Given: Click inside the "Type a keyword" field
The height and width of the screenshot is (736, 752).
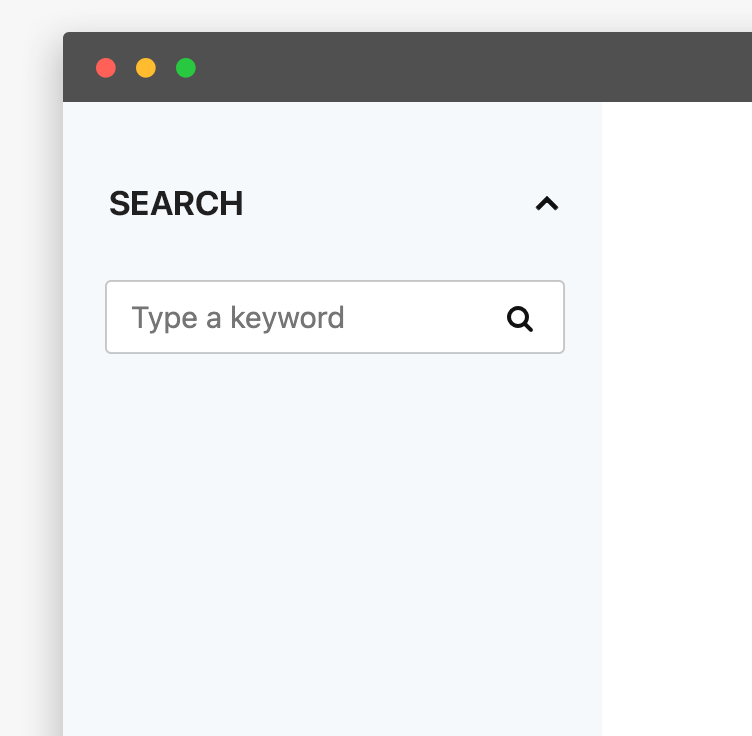Looking at the screenshot, I should coord(300,318).
